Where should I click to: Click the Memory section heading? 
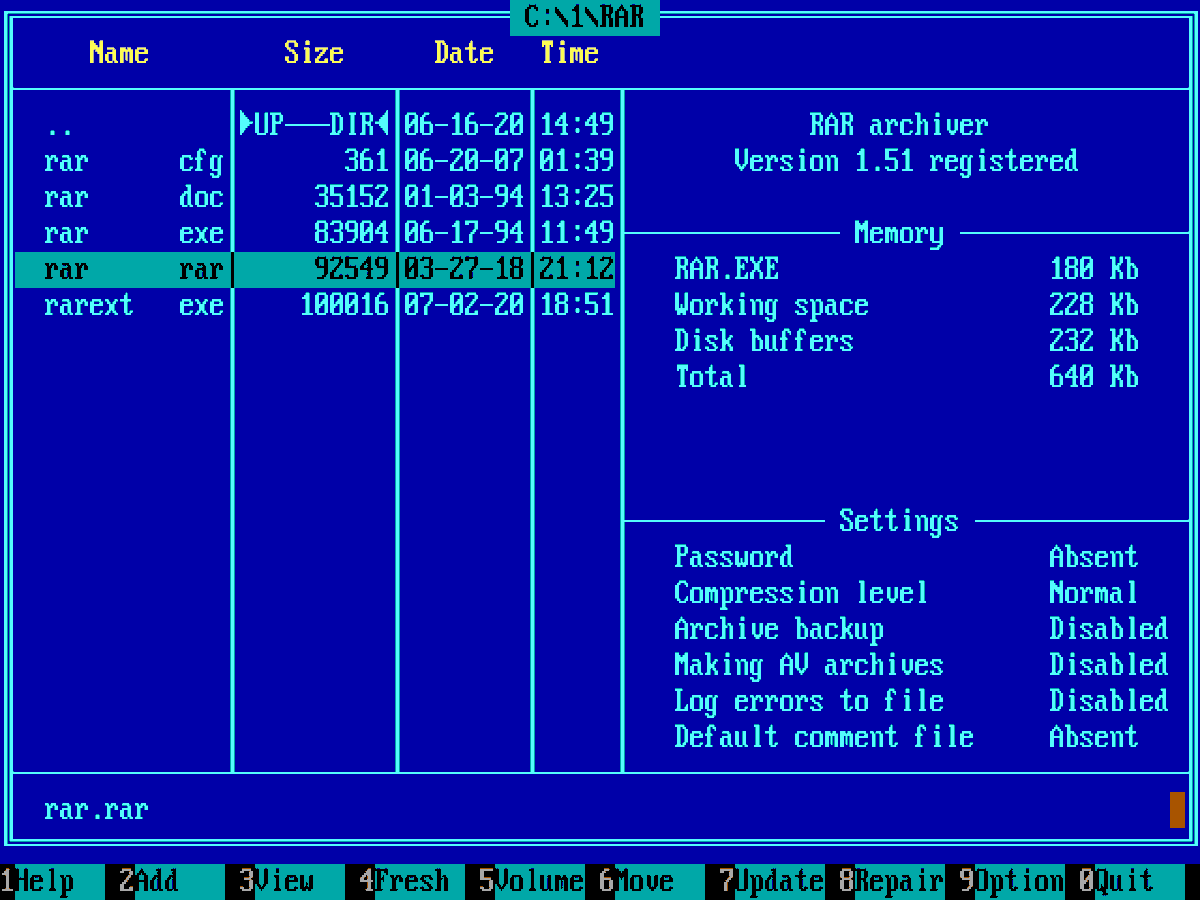[899, 234]
